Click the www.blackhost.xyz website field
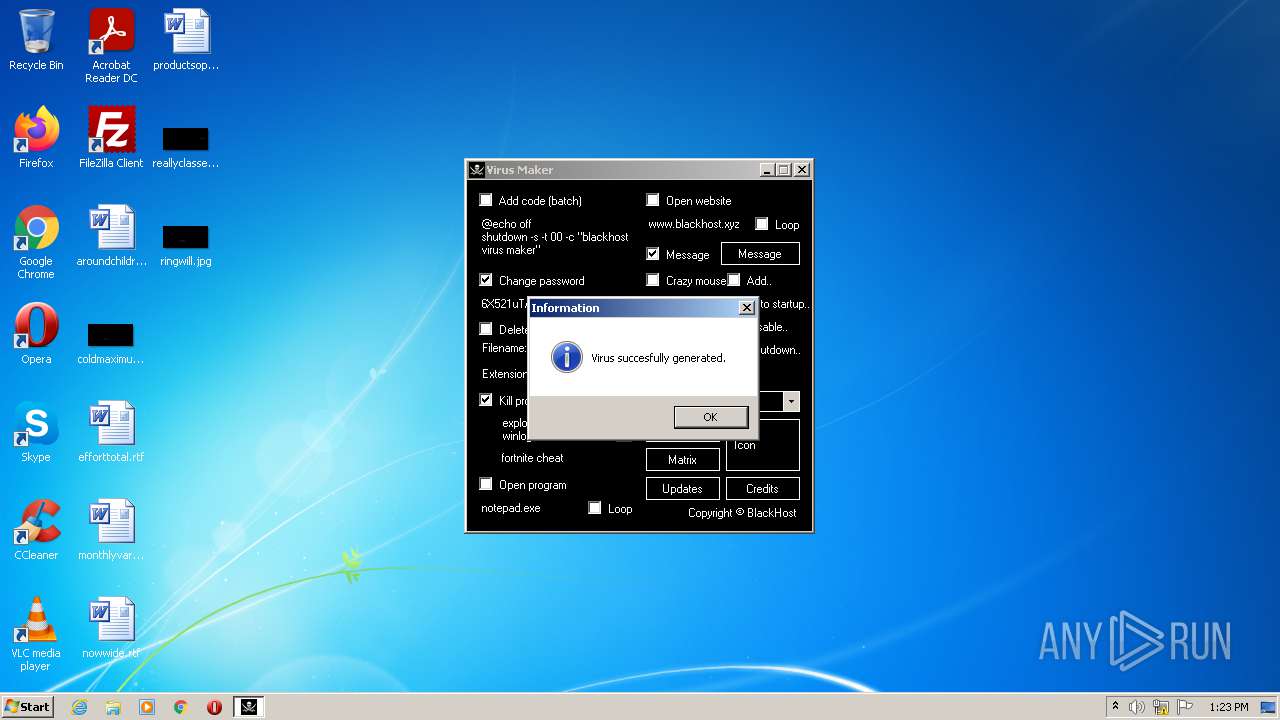The image size is (1280, 720). (694, 224)
